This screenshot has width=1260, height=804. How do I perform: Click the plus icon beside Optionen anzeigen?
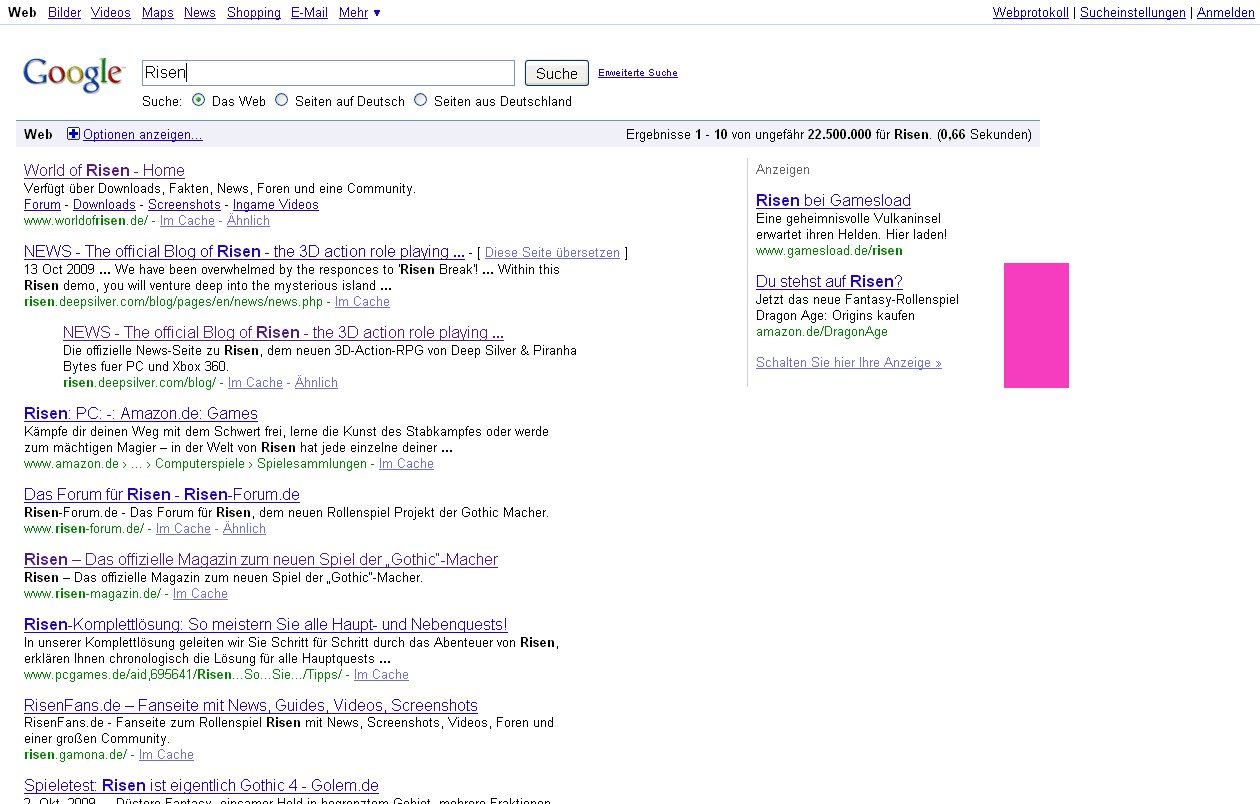[73, 134]
